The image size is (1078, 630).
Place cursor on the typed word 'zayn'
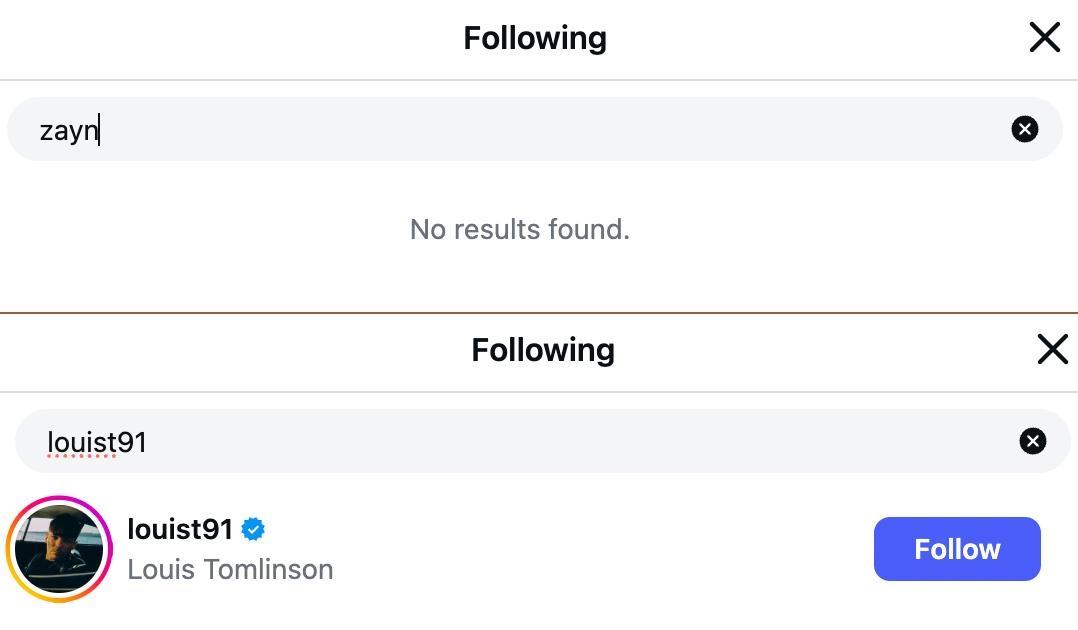click(x=68, y=130)
